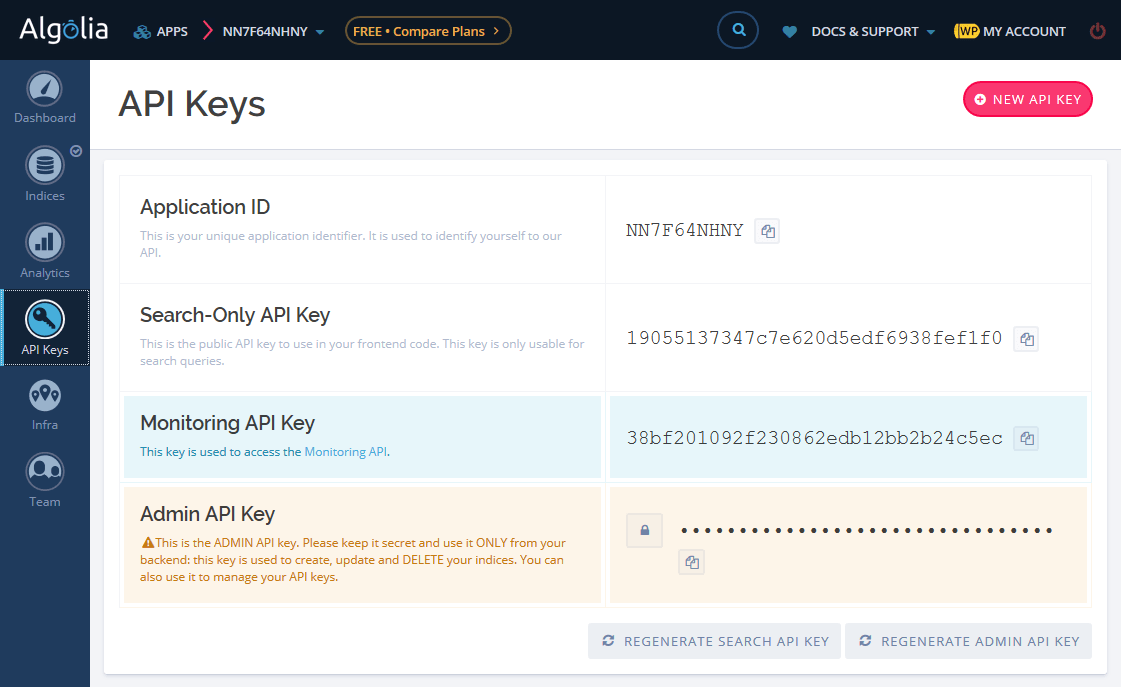This screenshot has height=687, width=1121.
Task: Select the API Keys sidebar item
Action: 46,328
